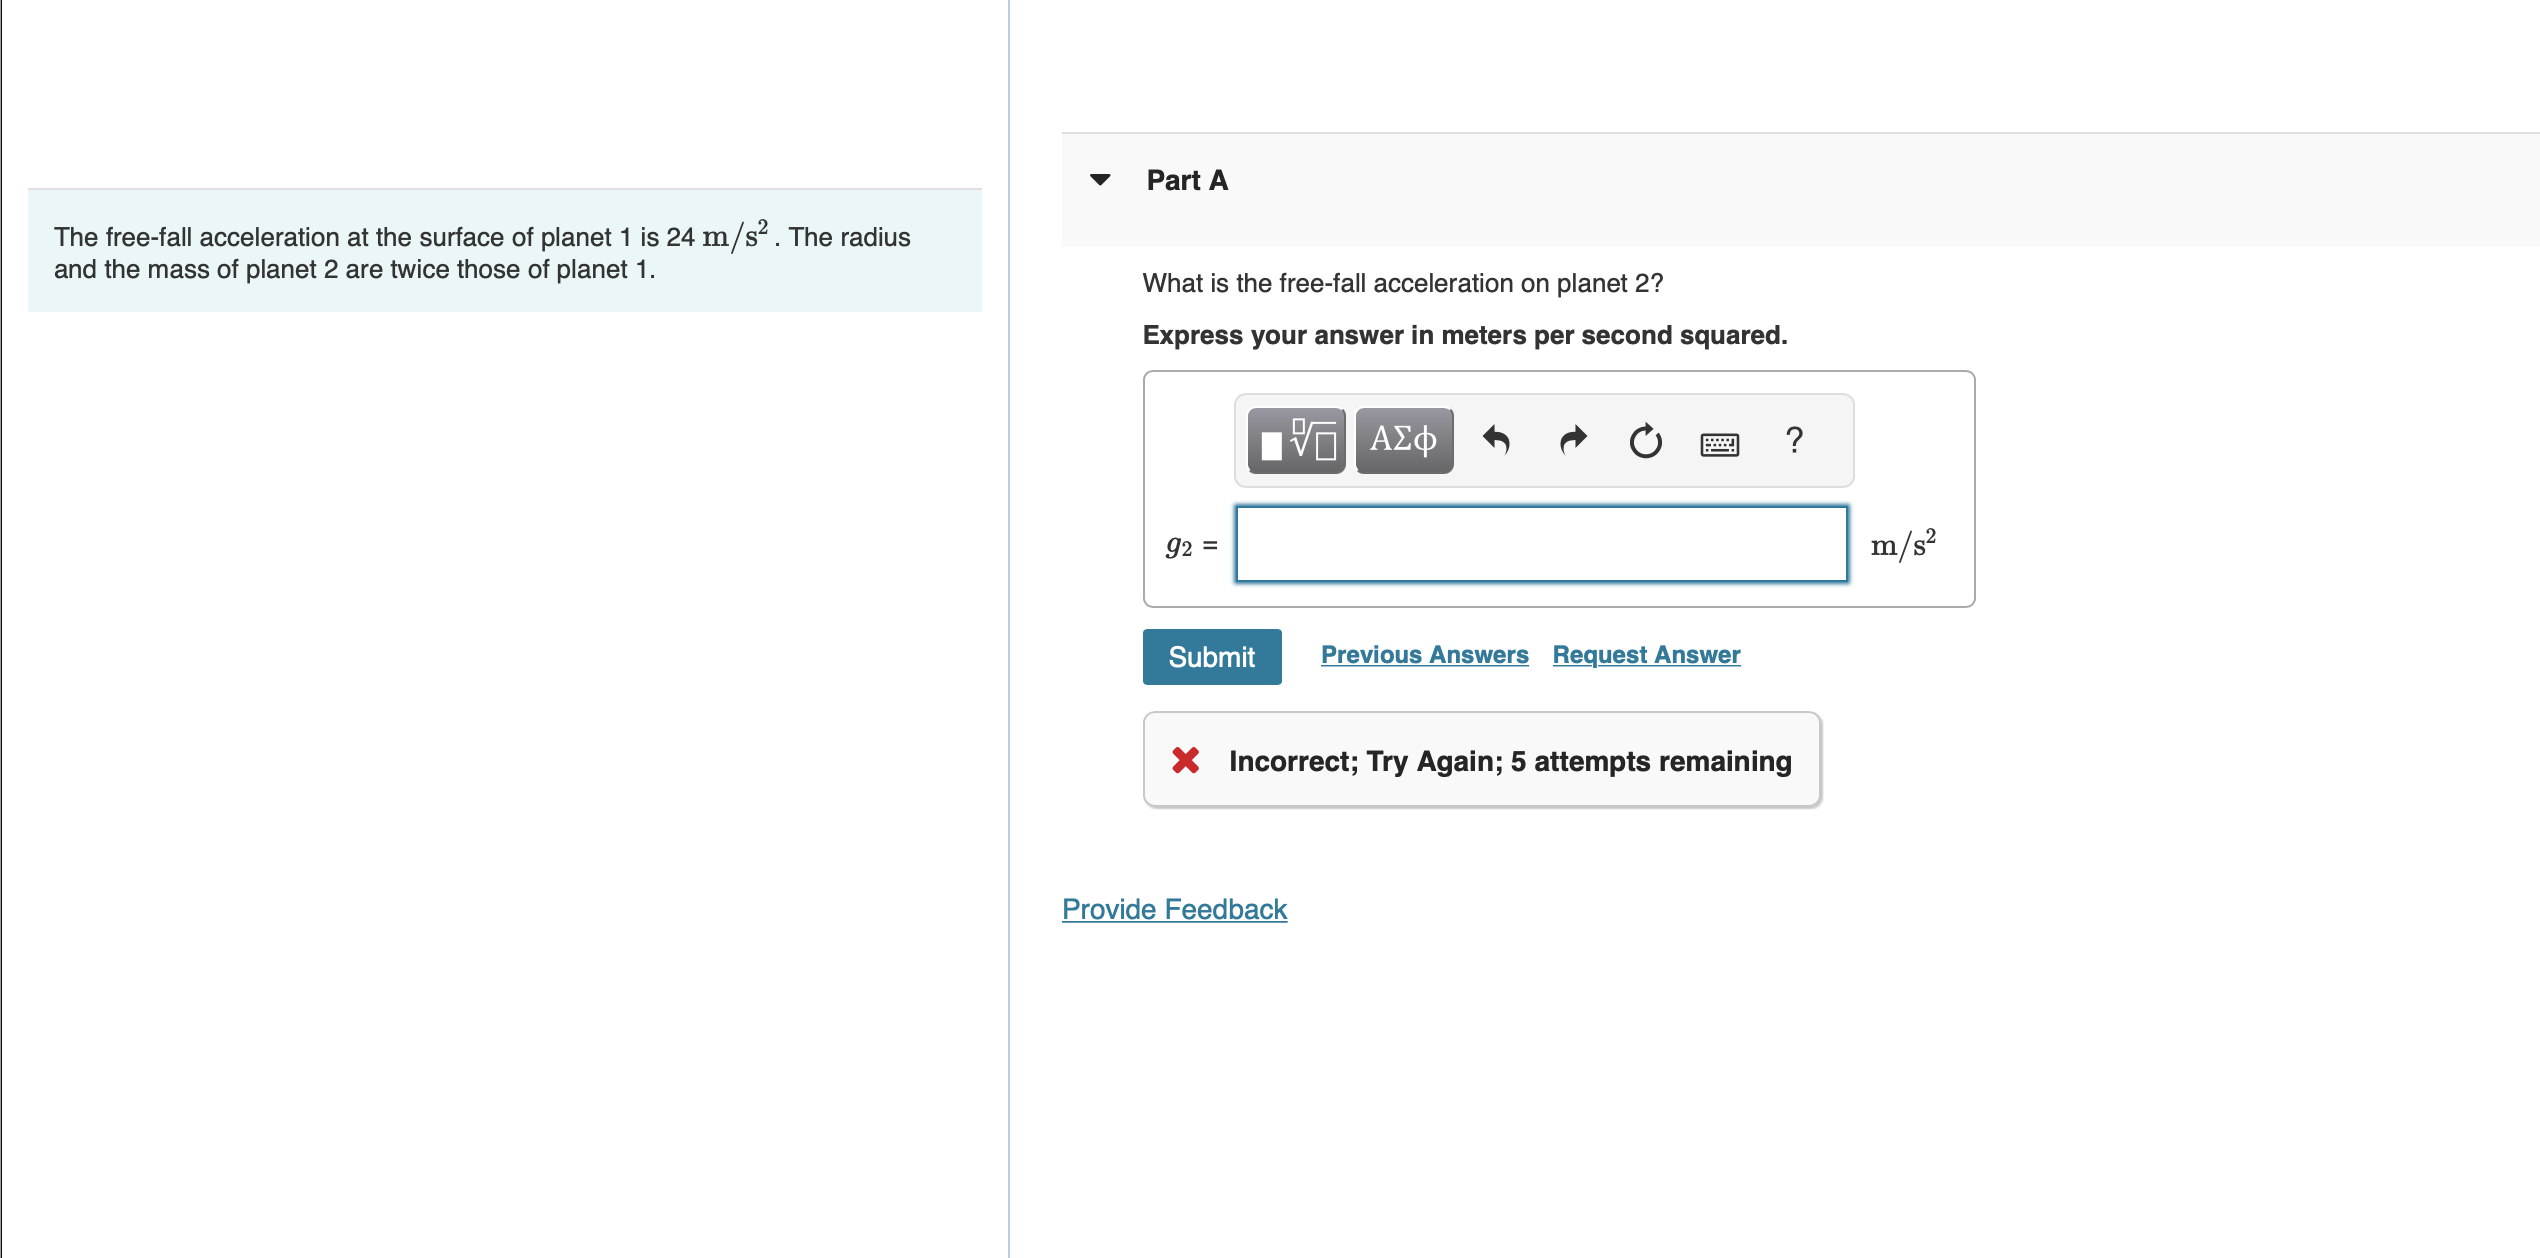
Task: Click the red X incorrect icon
Action: click(x=1185, y=761)
